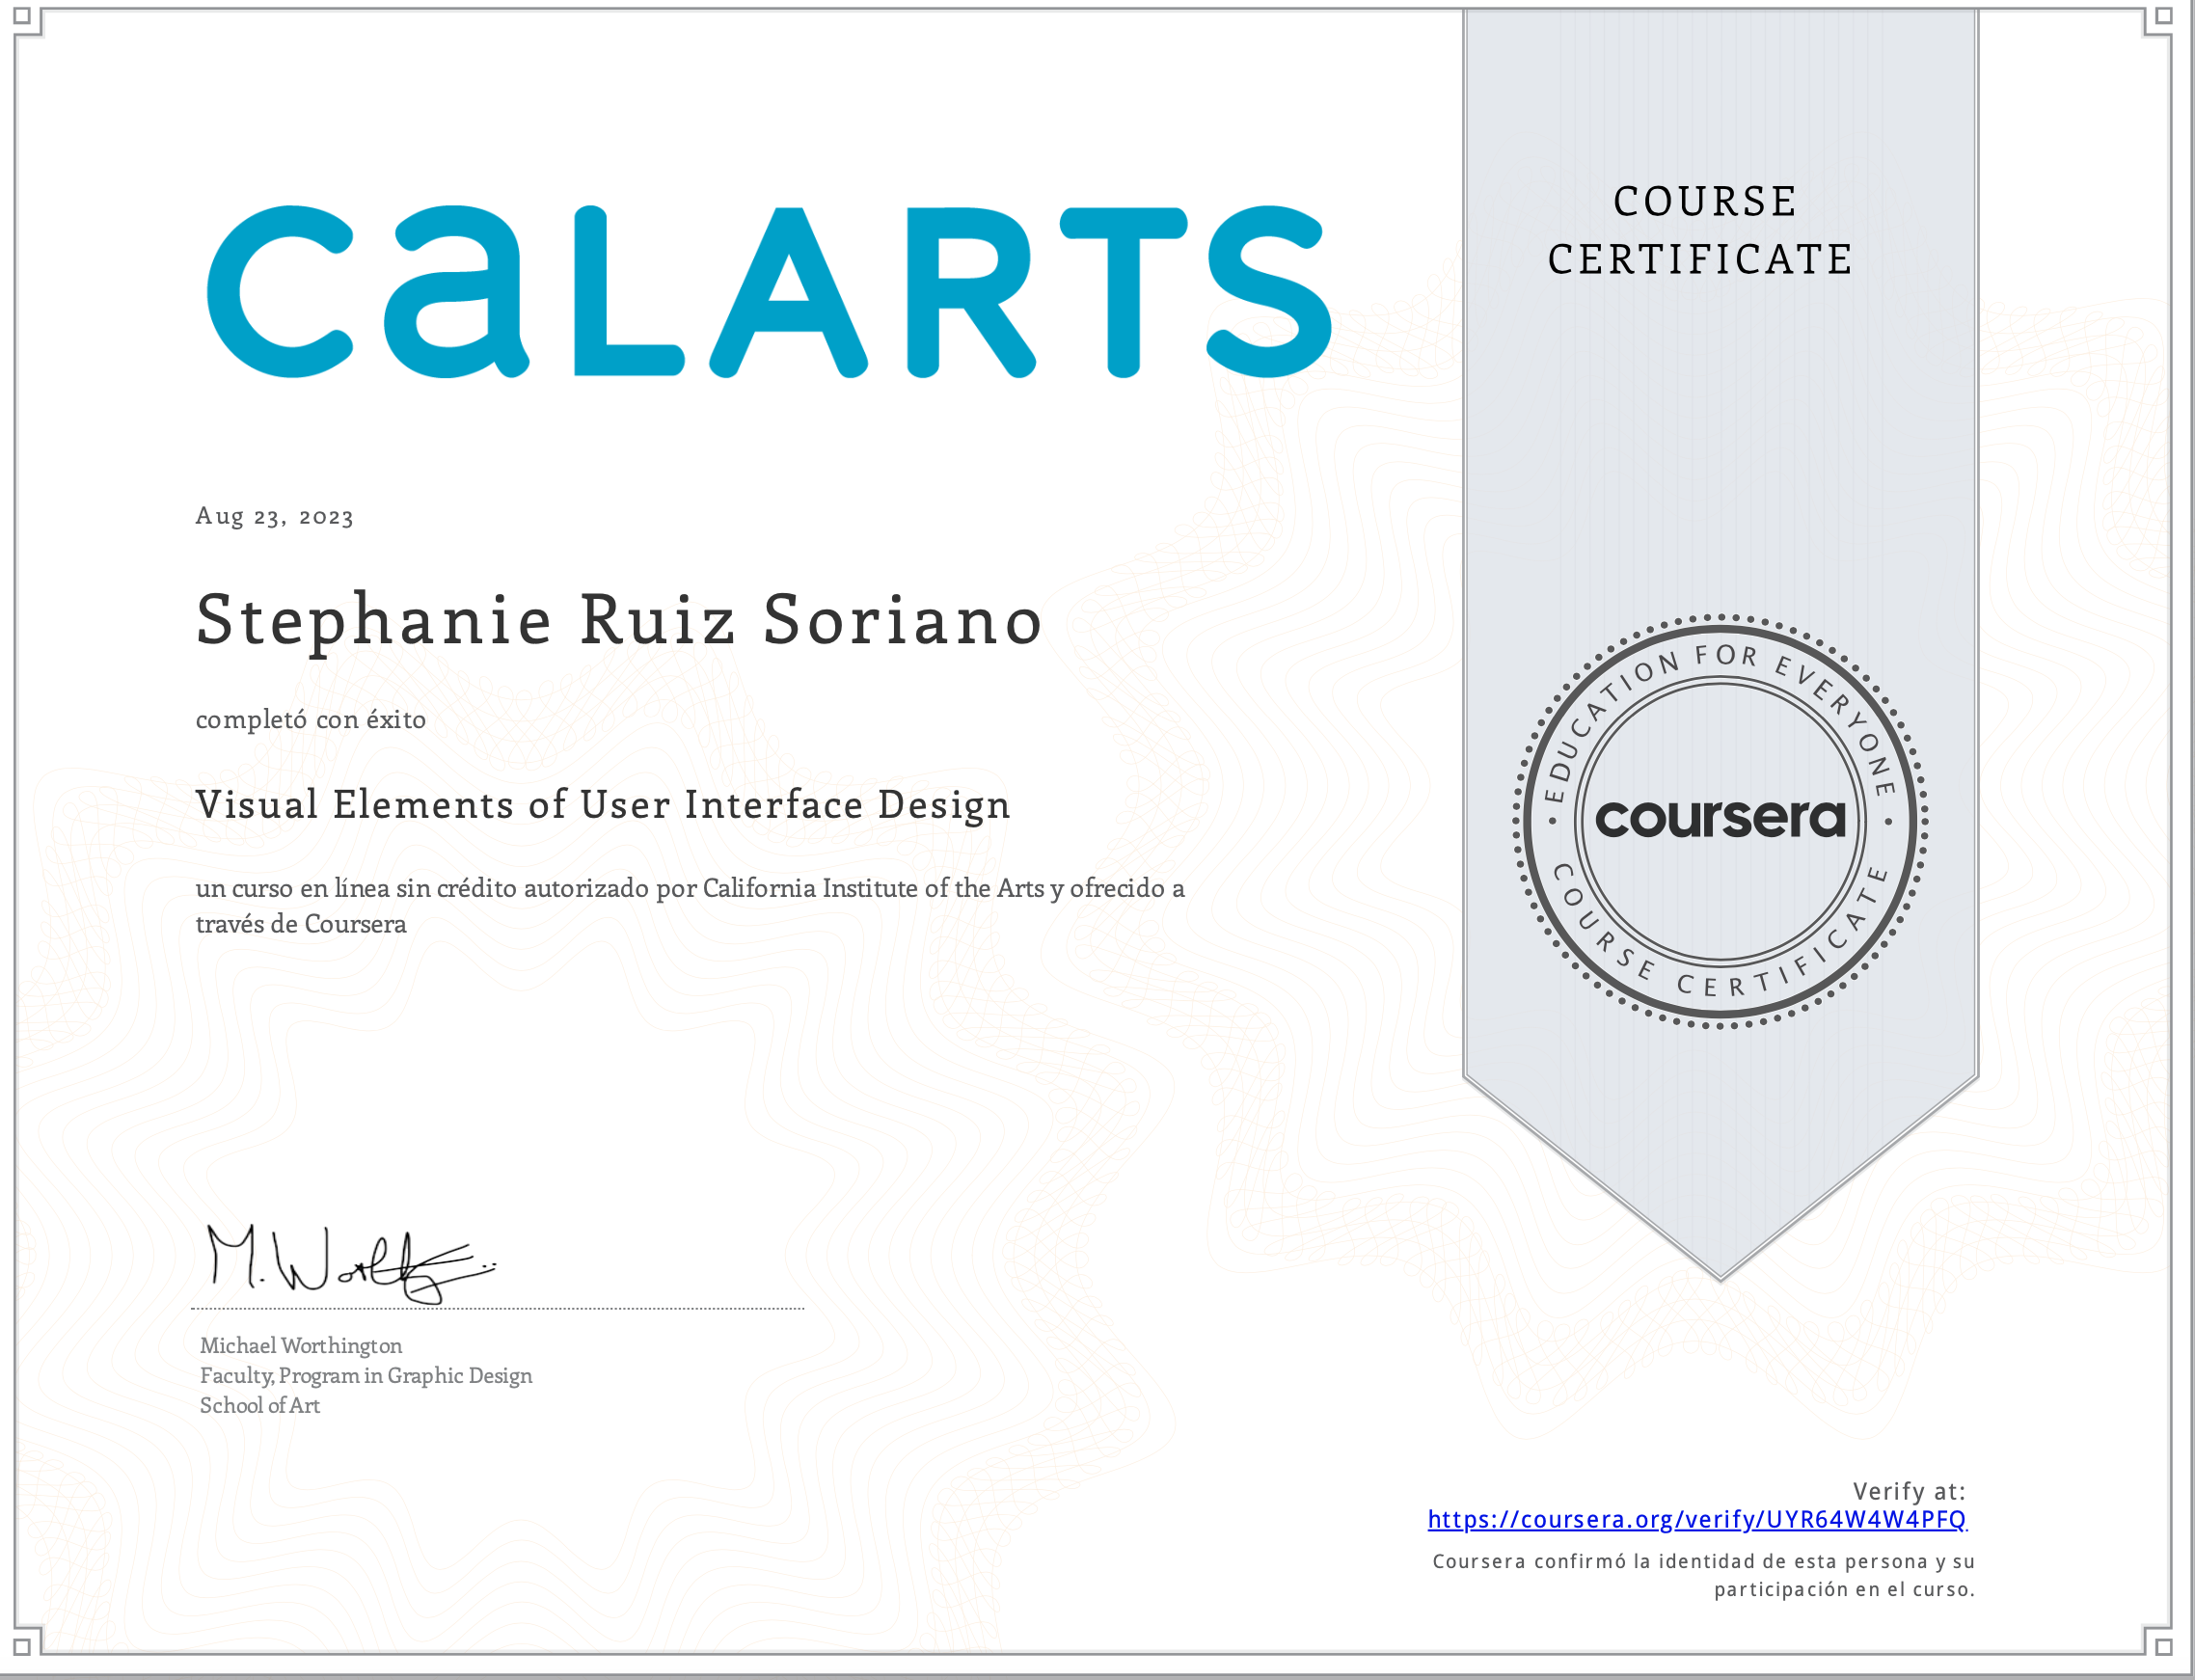The height and width of the screenshot is (1680, 2195).
Task: Click 'Faculty, Program in Graphic Design' line
Action: [x=366, y=1375]
